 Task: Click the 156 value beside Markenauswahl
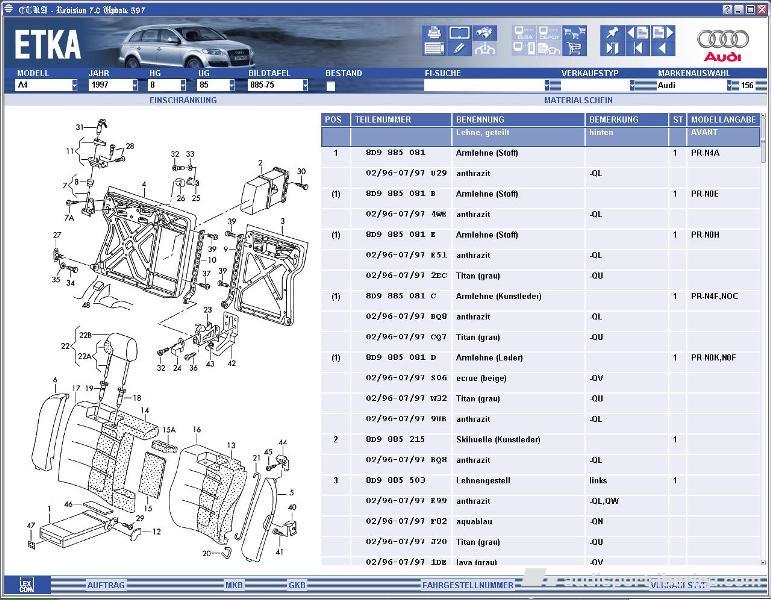pos(747,85)
